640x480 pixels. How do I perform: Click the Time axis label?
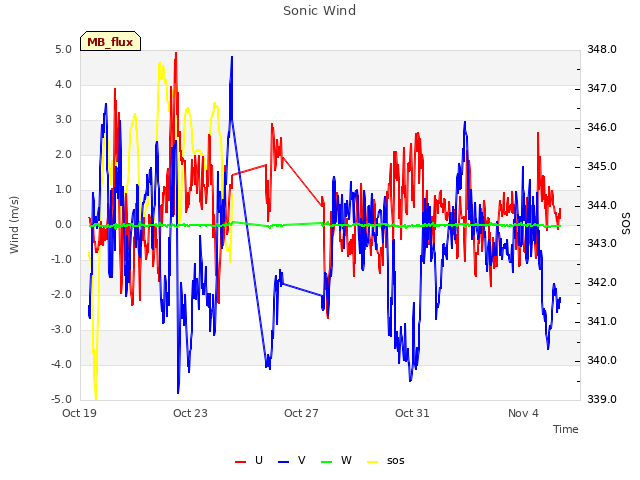(566, 429)
